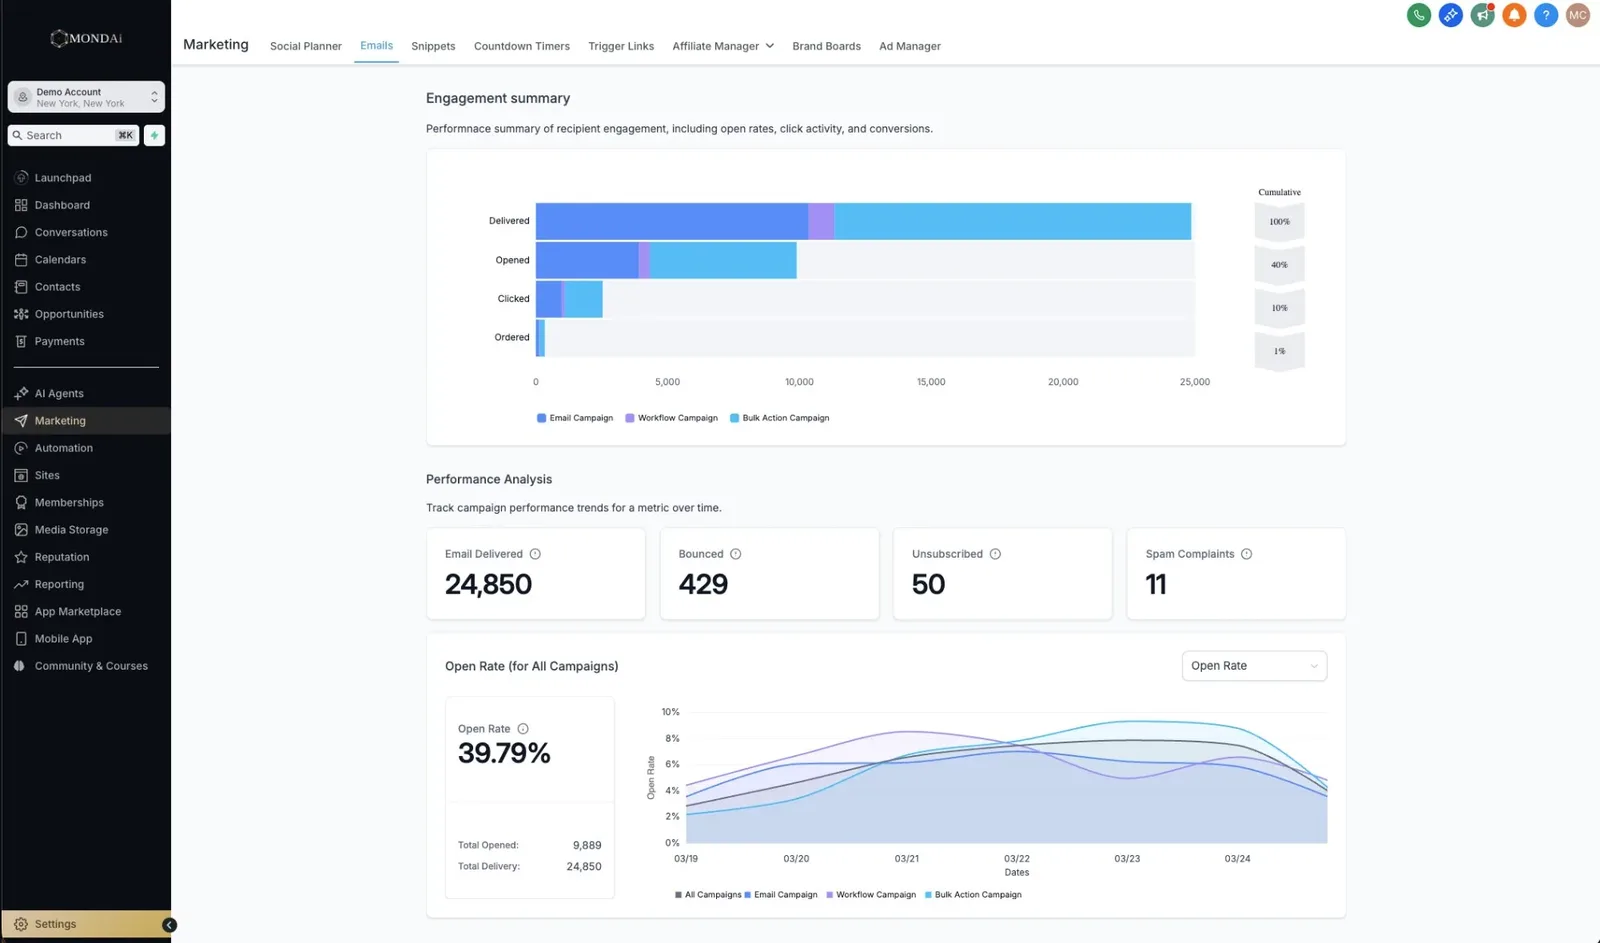Click the Unsubscribed 50 card
This screenshot has width=1600, height=943.
[x=1002, y=574]
